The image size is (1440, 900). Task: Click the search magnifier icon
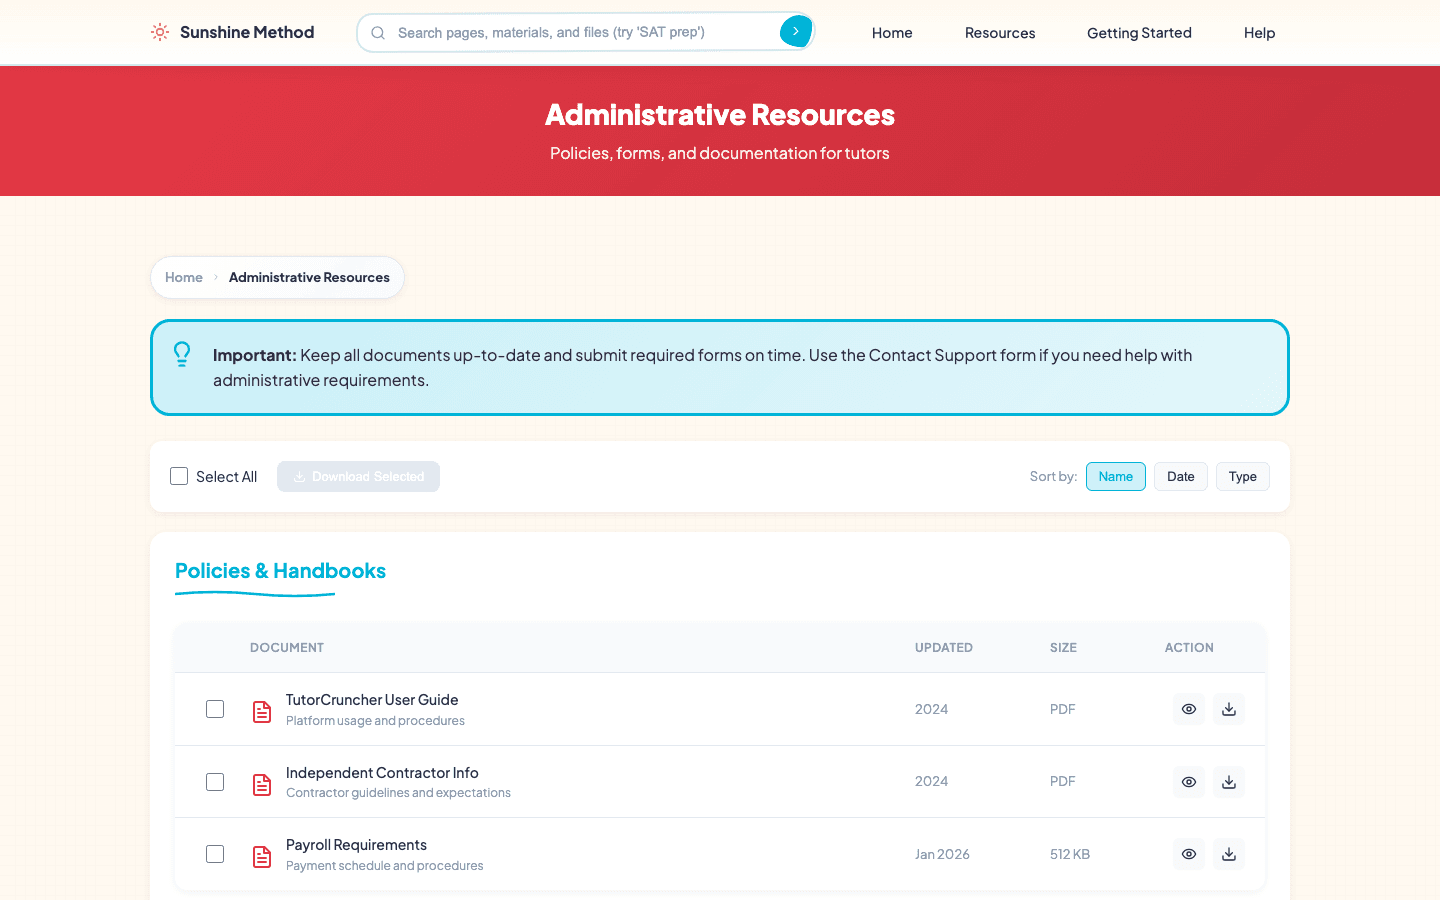click(x=377, y=32)
